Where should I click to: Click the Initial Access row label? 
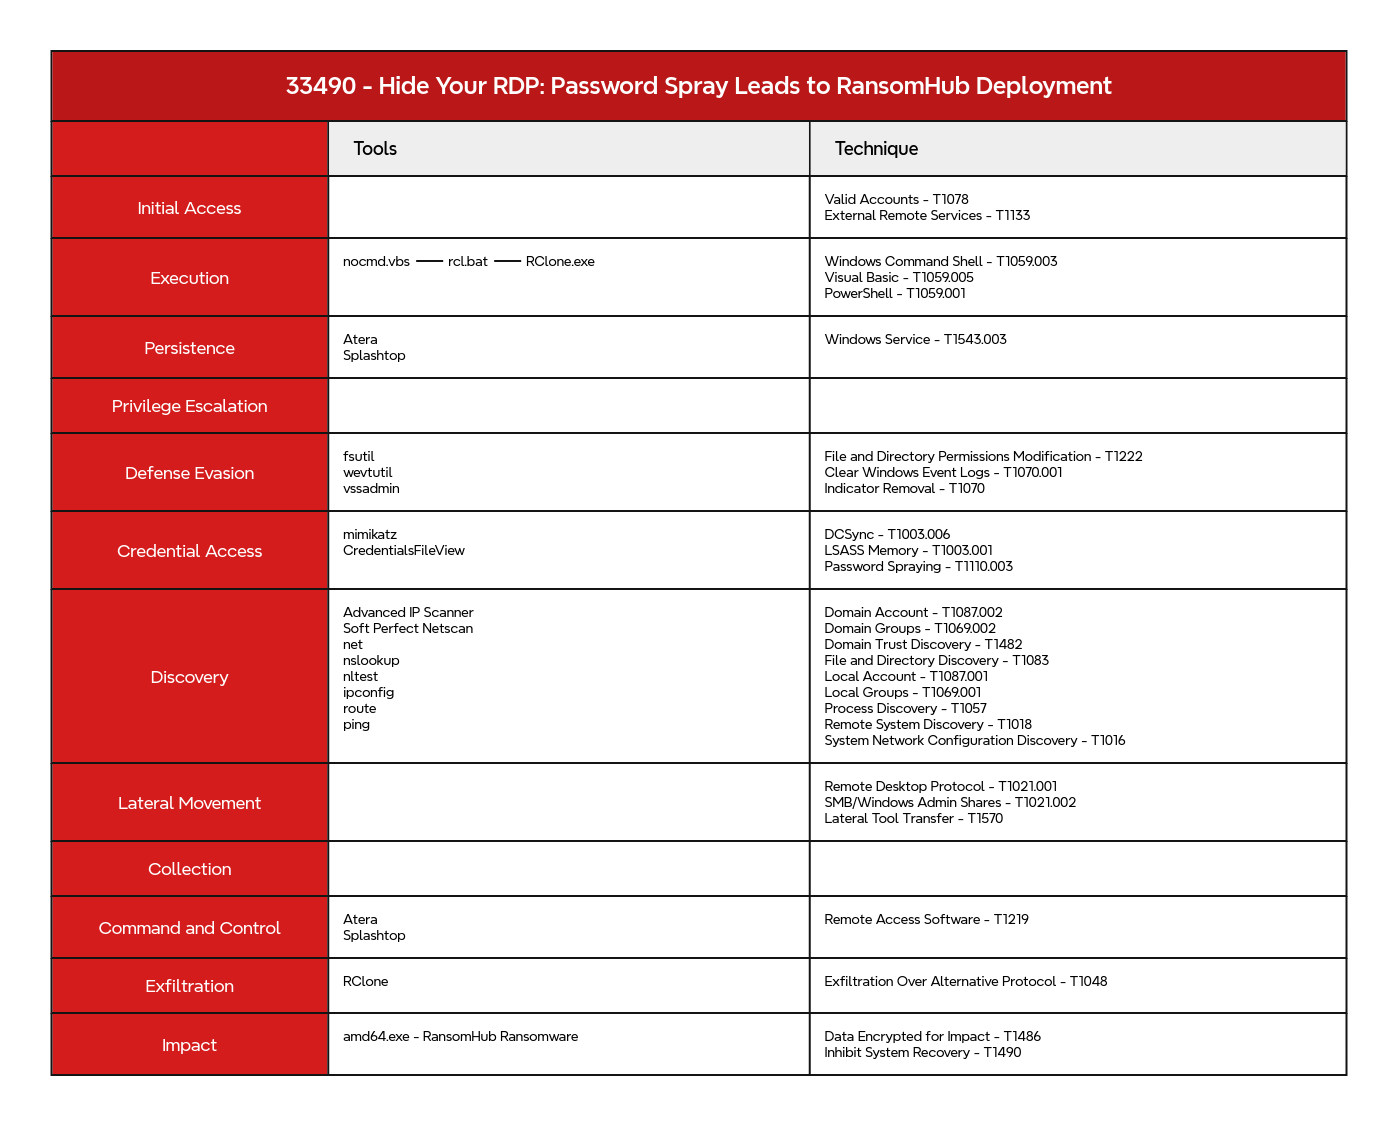(189, 208)
